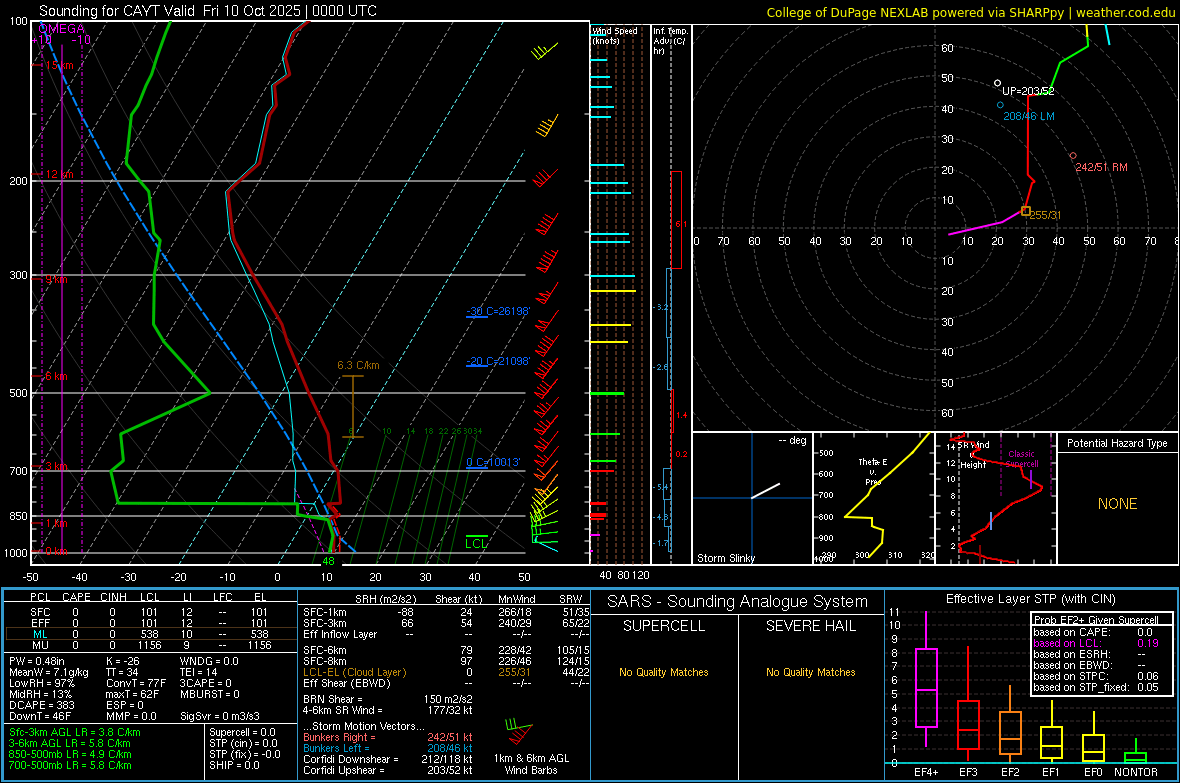Click the 700-500mb LR = 5.8 C/km line
The image size is (1180, 783).
(70, 765)
